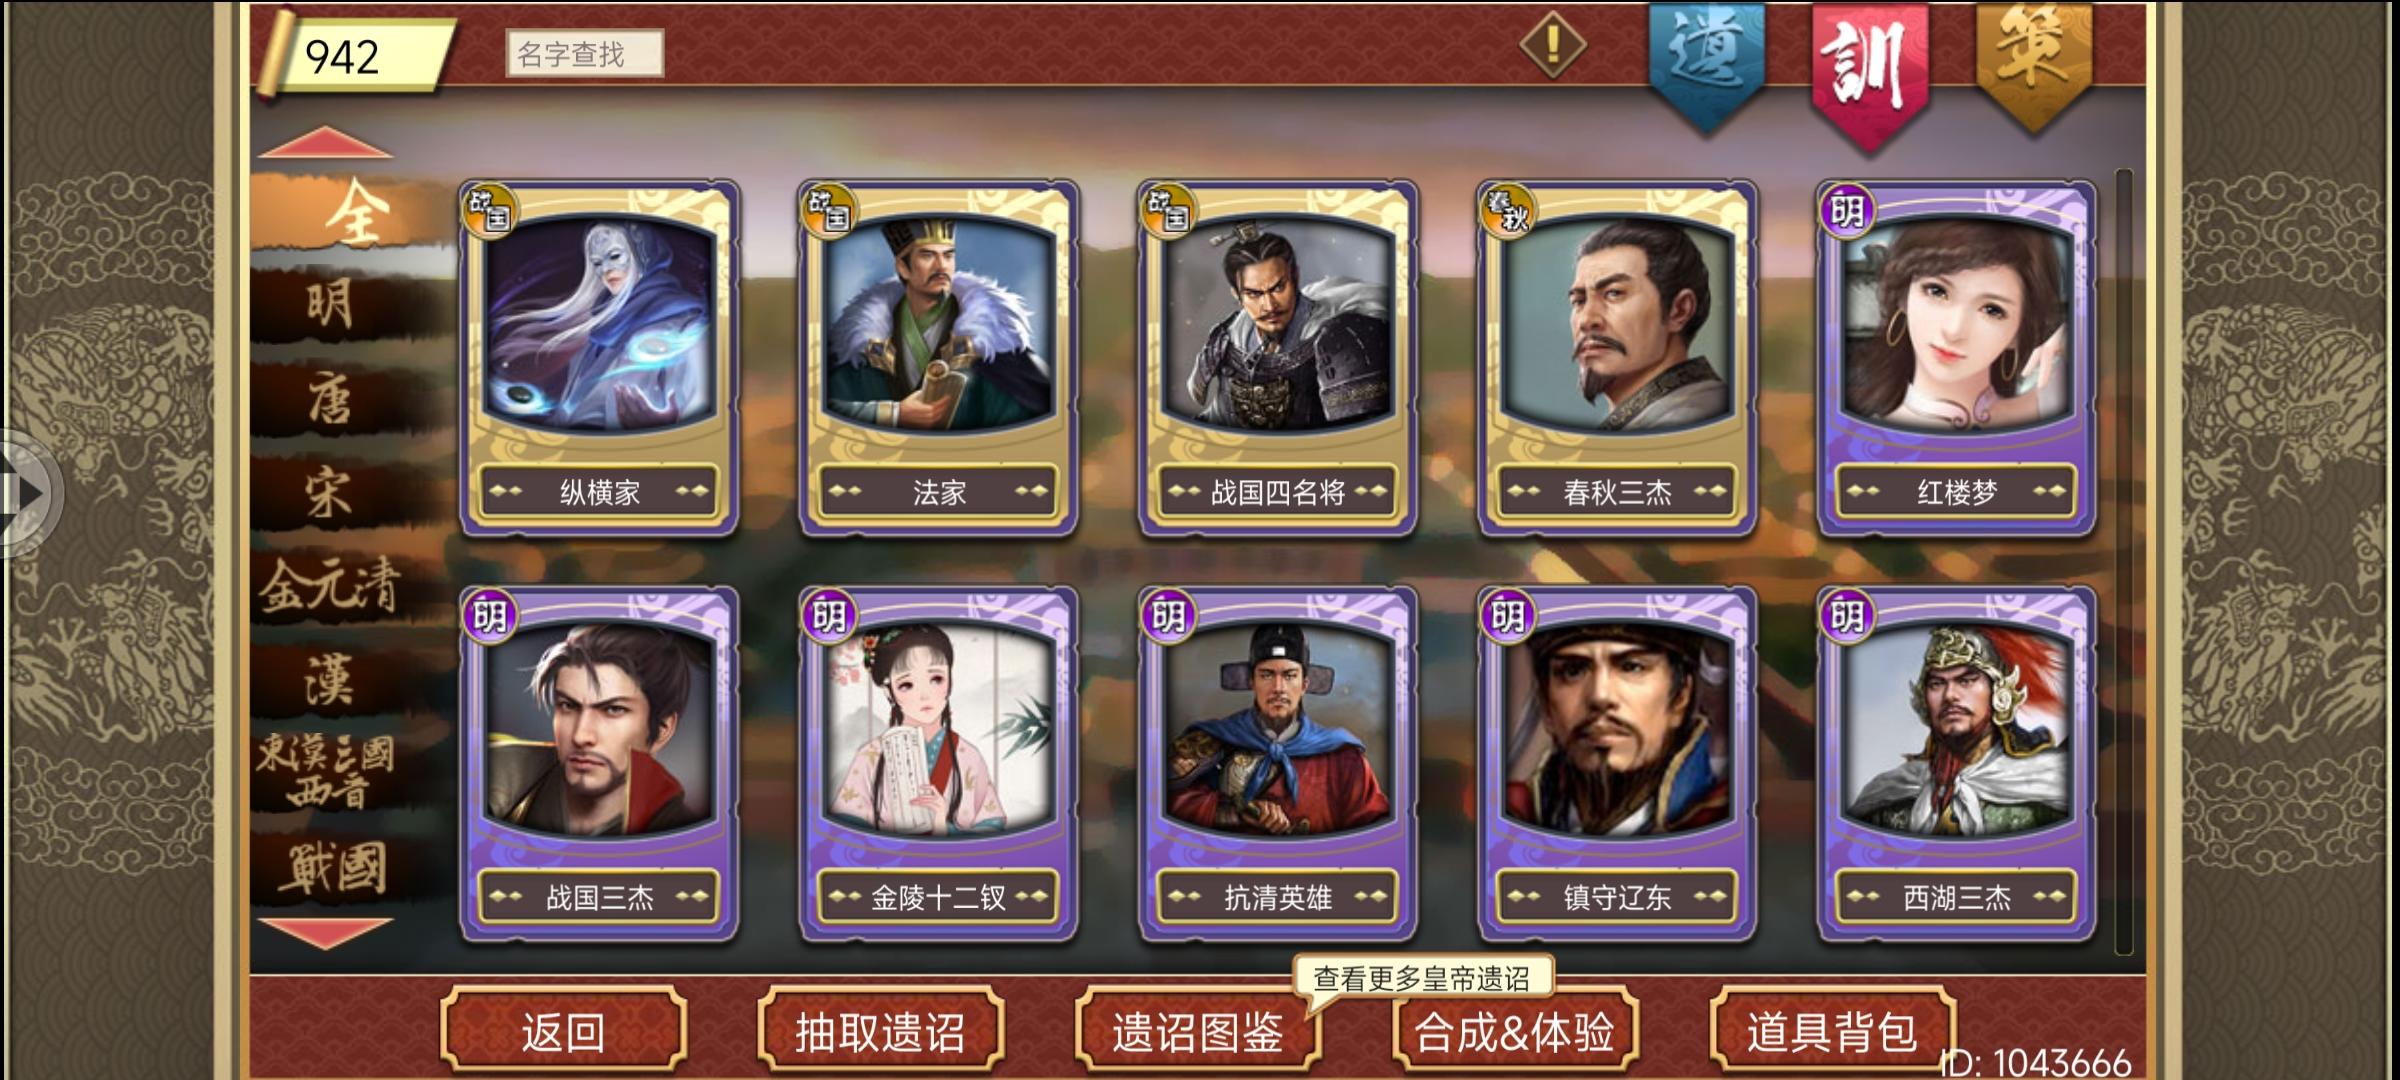Screen dimensions: 2400x1080
Task: Click the side floating arrow handle
Action: [x=28, y=493]
